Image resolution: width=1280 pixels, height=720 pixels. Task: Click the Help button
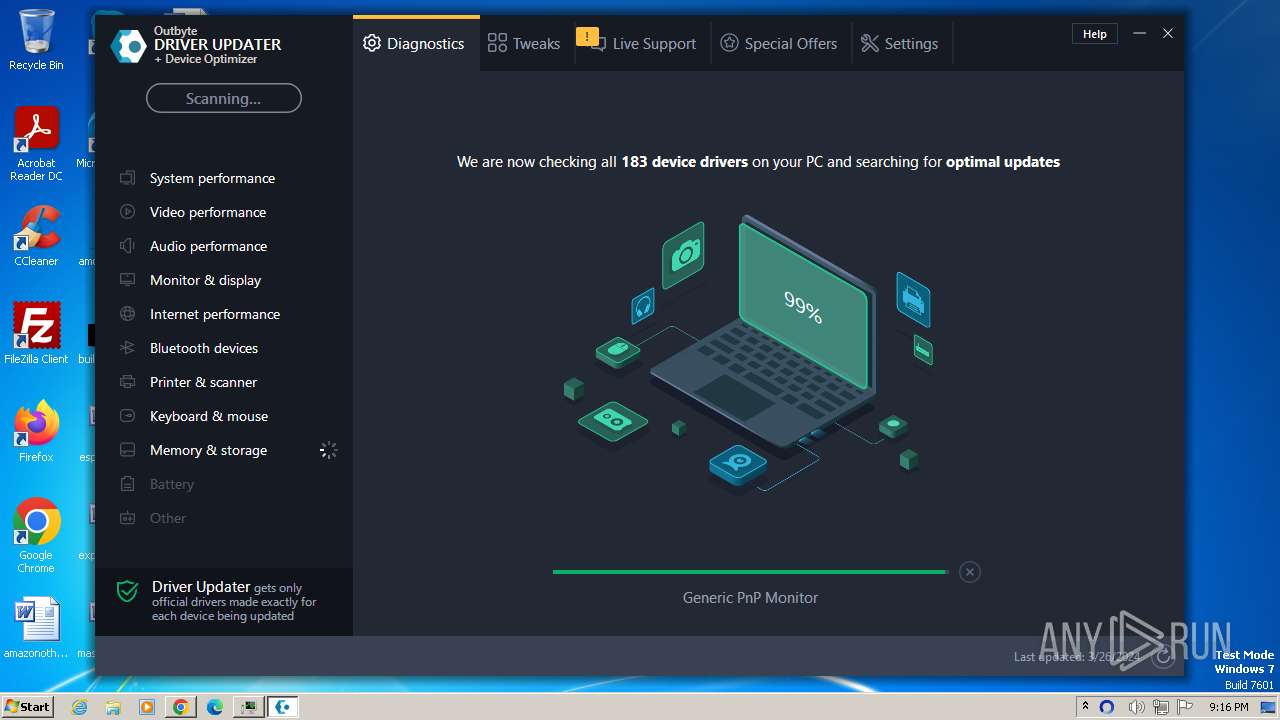(1095, 34)
